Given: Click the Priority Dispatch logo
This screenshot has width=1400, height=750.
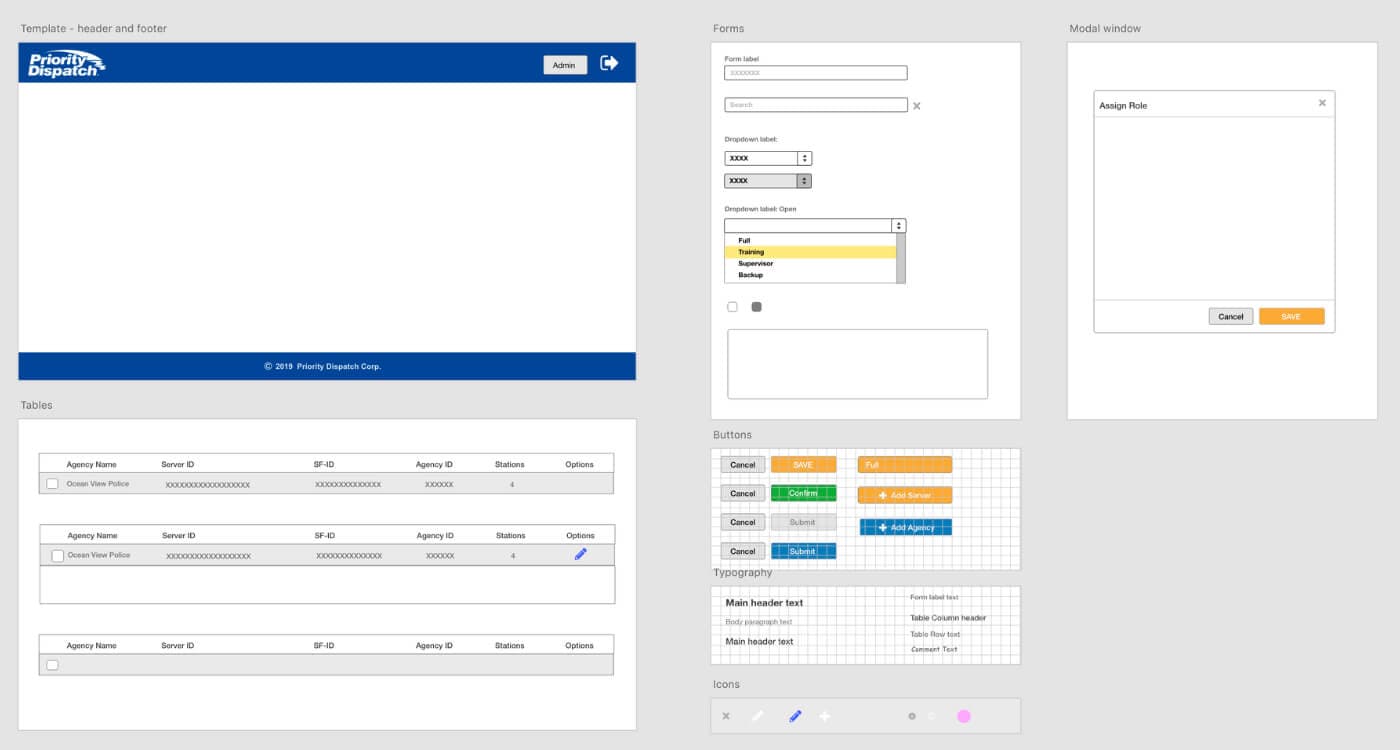Looking at the screenshot, I should [64, 63].
